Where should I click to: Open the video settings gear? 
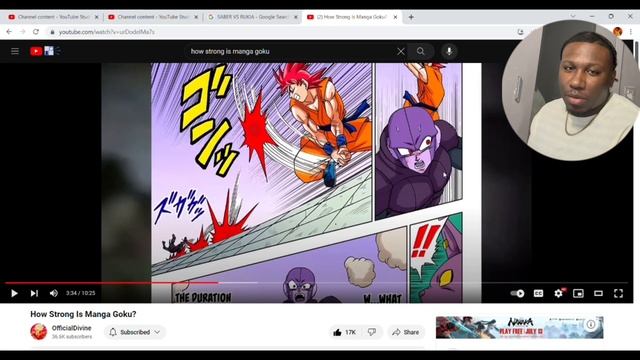pyautogui.click(x=558, y=293)
